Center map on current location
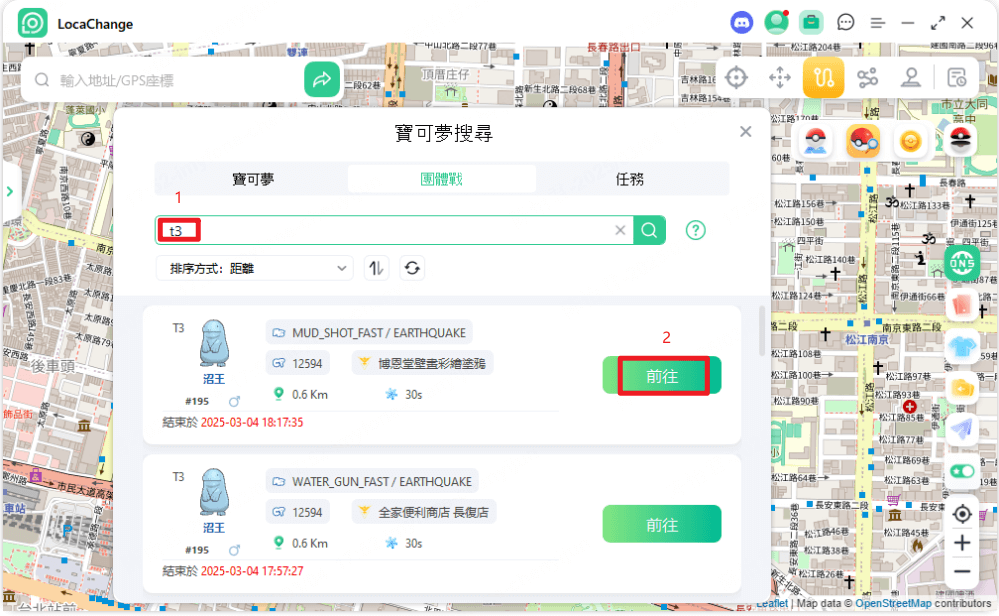 [x=962, y=513]
